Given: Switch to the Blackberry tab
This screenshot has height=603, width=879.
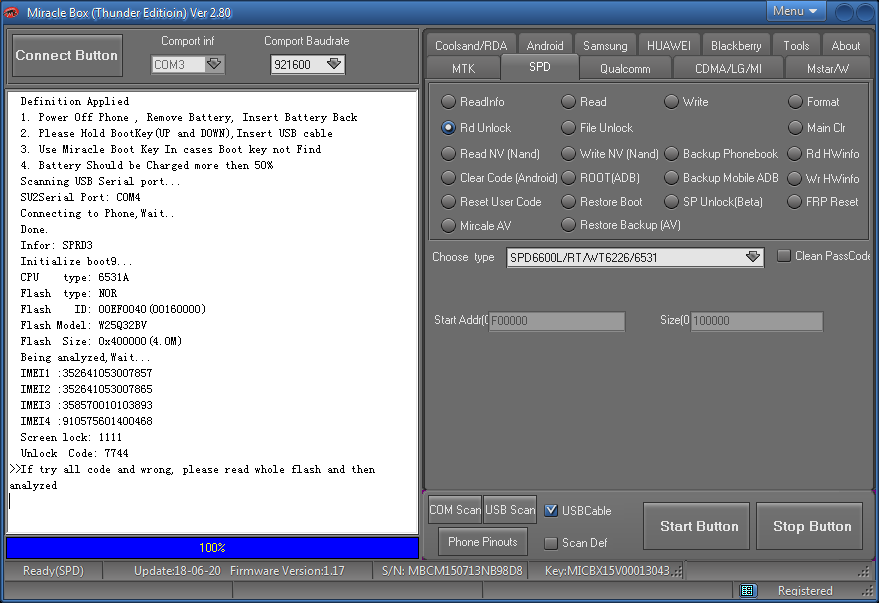Looking at the screenshot, I should [x=736, y=45].
